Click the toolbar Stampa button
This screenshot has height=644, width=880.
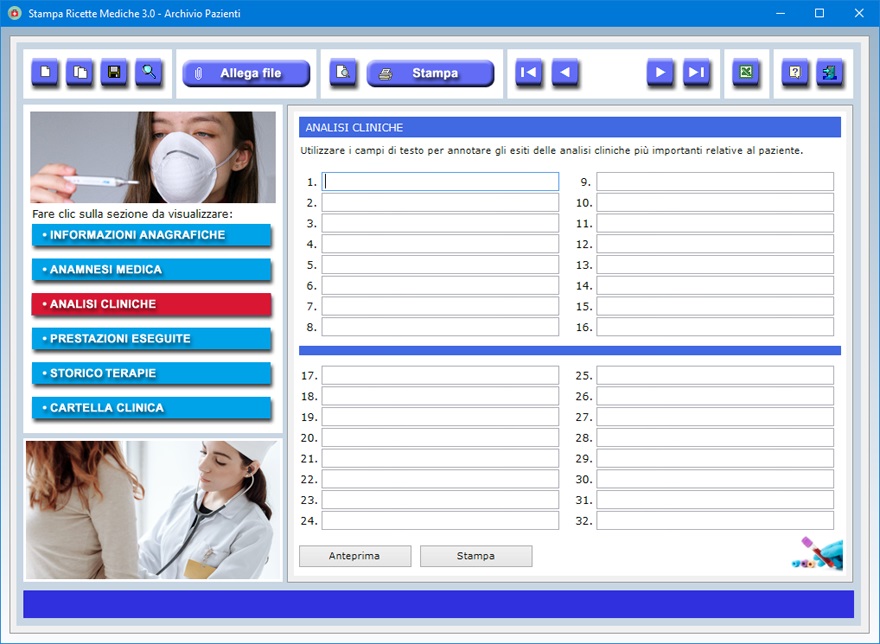[430, 73]
